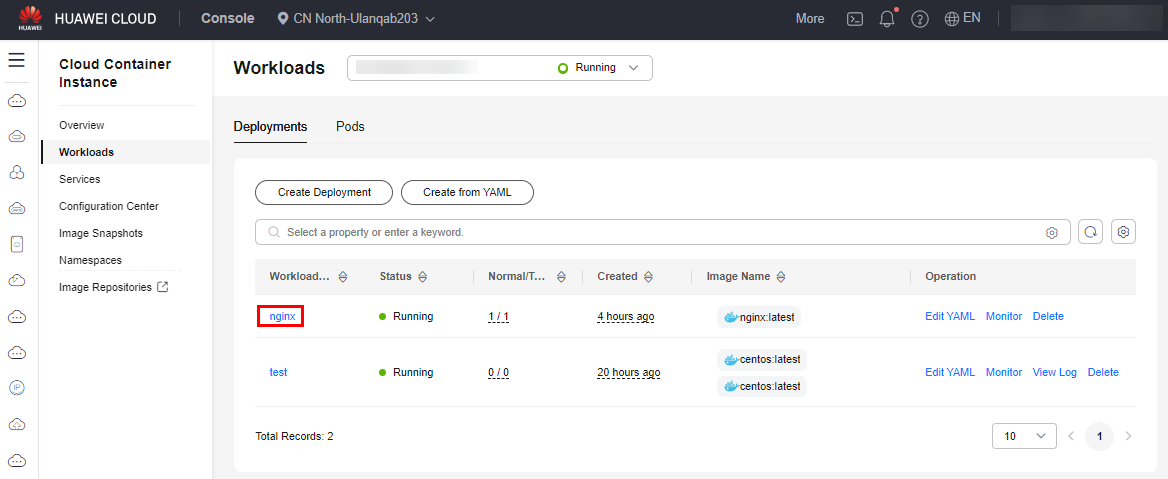Expand the page size 10 dropdown
Viewport: 1168px width, 479px height.
(1024, 437)
